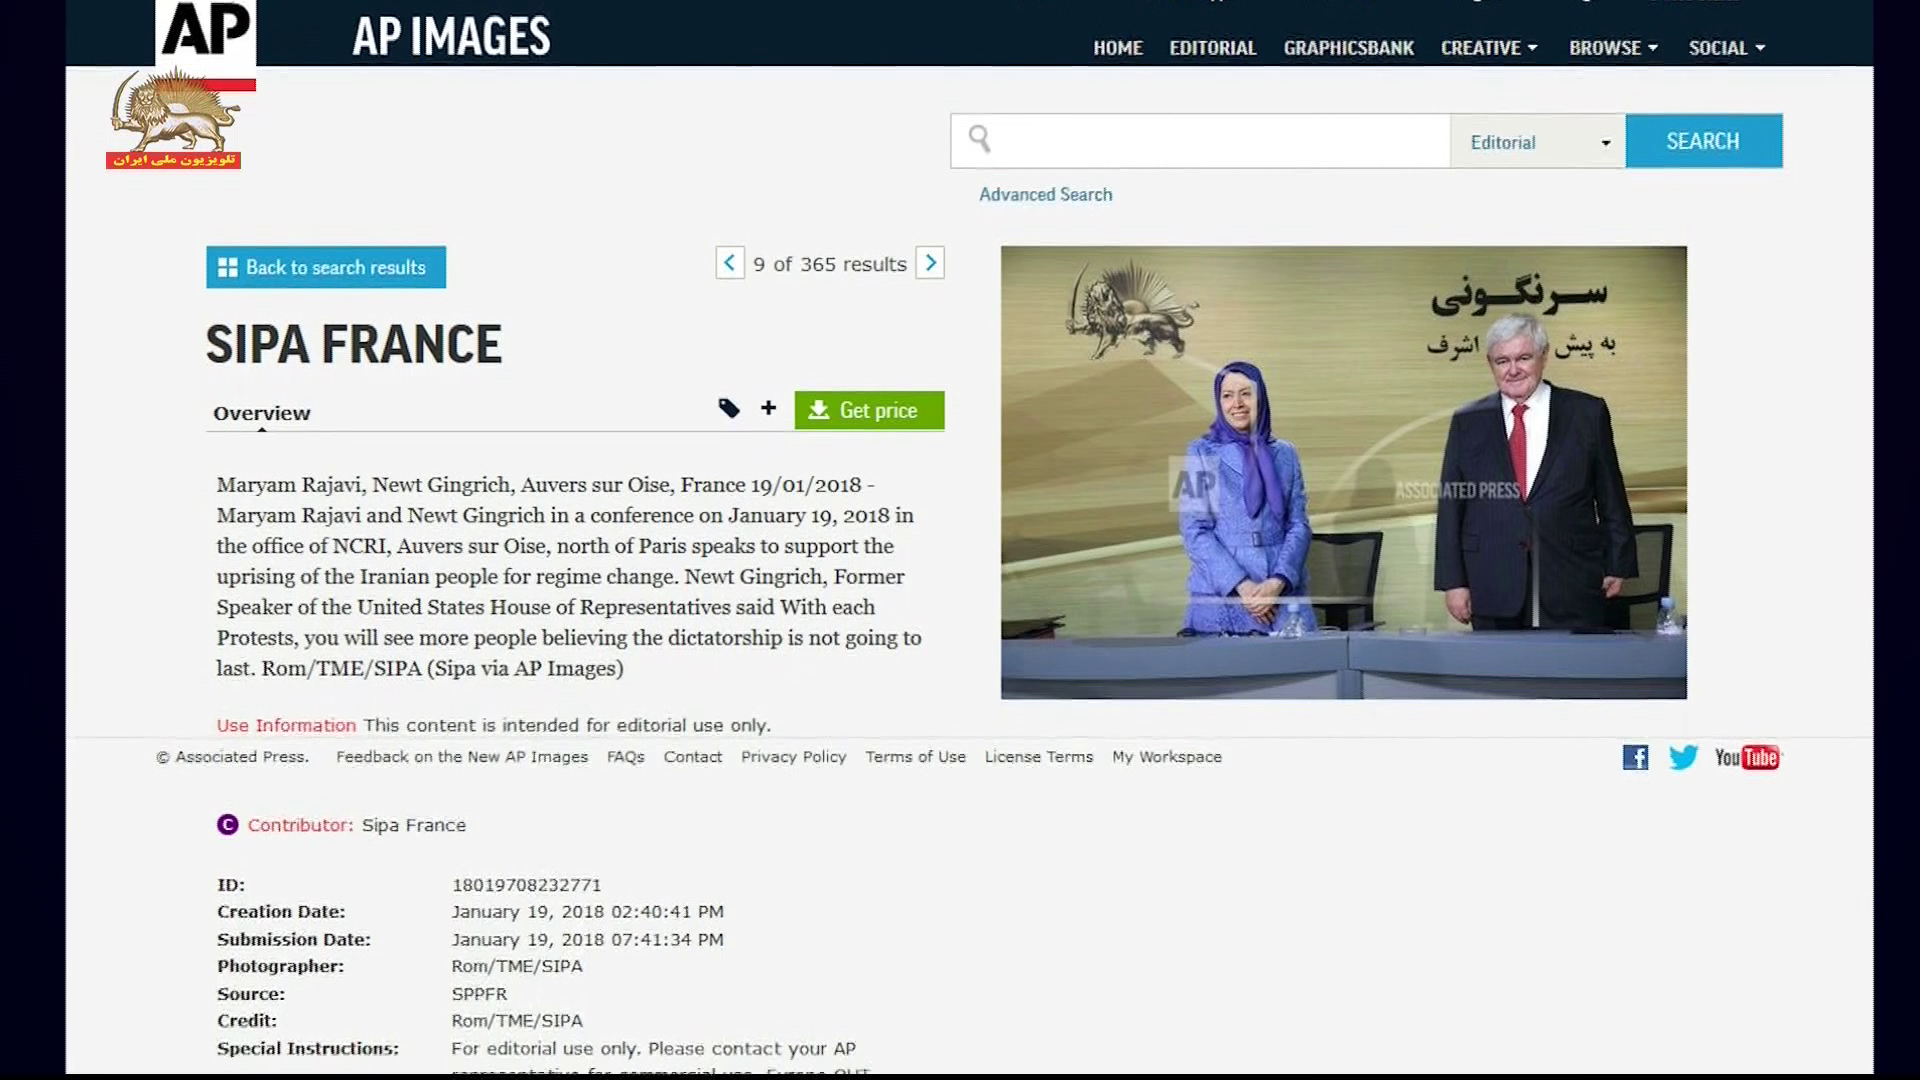Open the FAQs footer link
The width and height of the screenshot is (1920, 1080).
626,757
